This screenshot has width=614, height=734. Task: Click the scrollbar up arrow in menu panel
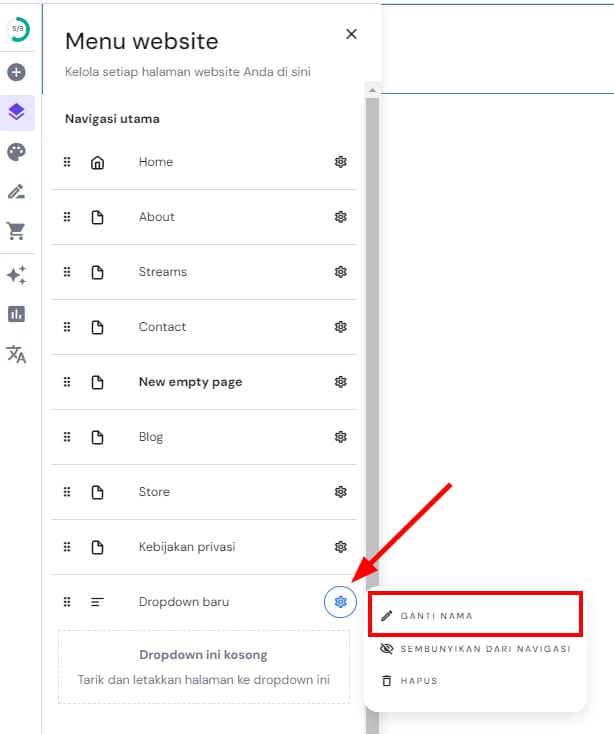click(x=373, y=90)
